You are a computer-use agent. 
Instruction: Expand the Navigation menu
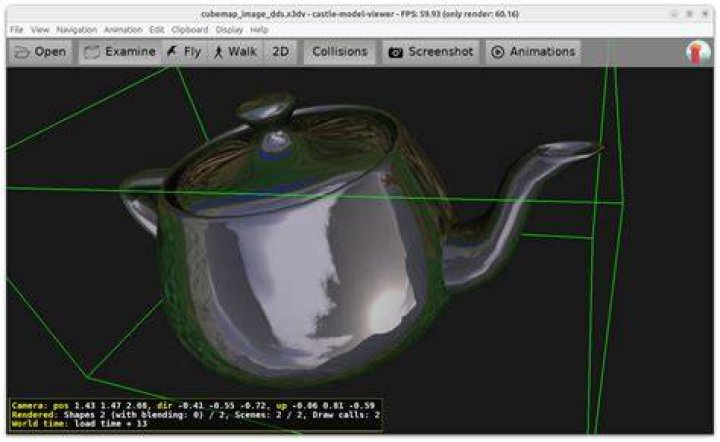tap(76, 30)
